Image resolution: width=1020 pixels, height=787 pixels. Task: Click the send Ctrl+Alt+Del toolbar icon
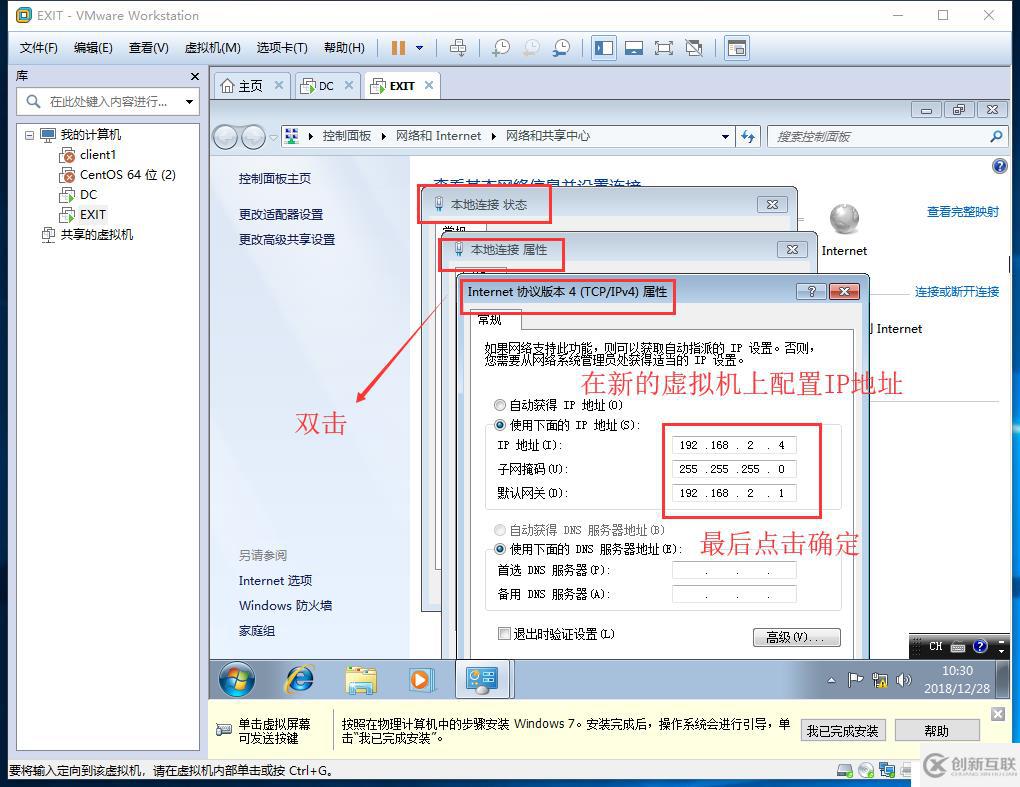[x=458, y=47]
